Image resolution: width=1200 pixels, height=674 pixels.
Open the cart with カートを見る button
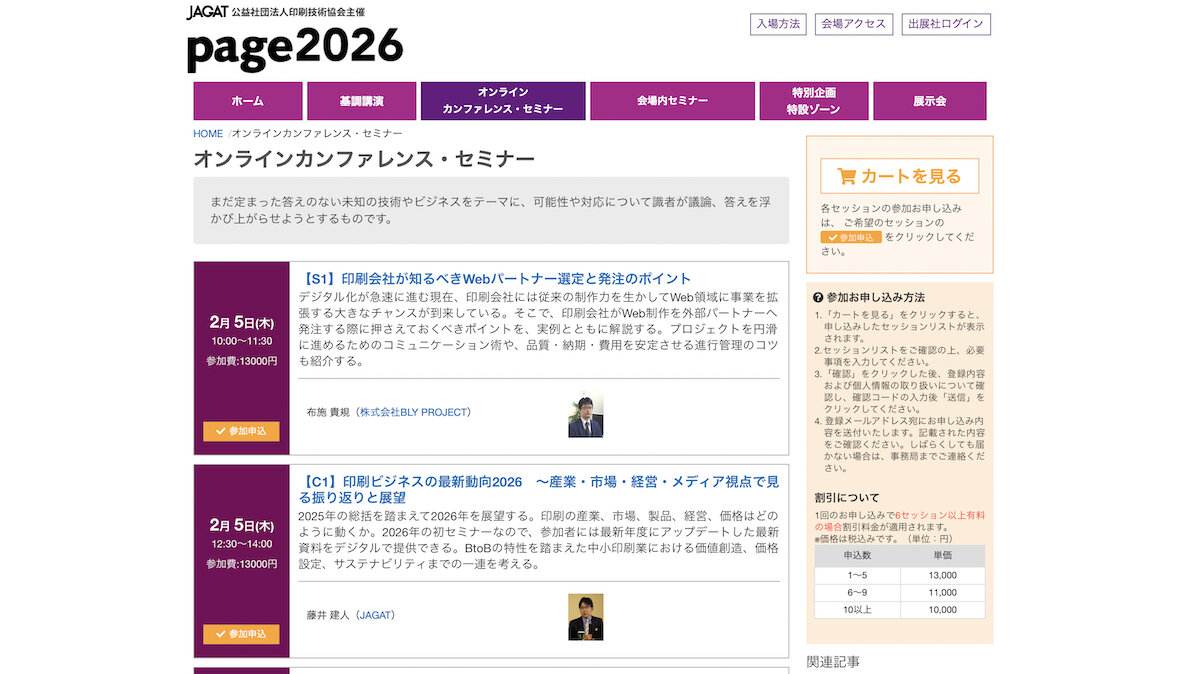pos(899,176)
